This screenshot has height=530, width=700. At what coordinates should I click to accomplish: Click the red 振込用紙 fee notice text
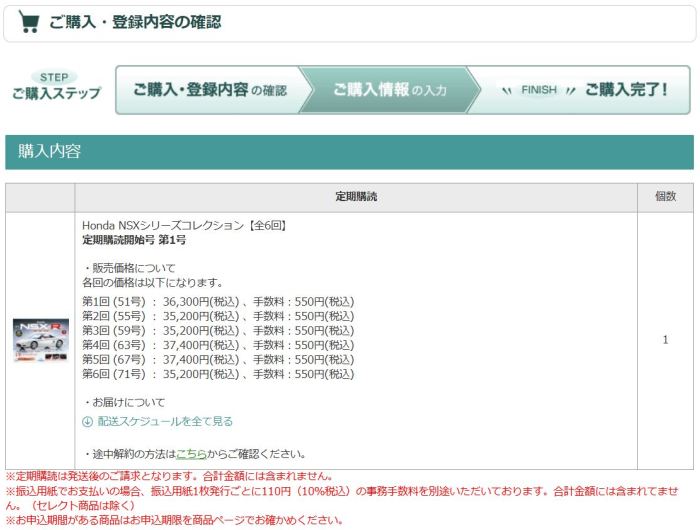(340, 492)
